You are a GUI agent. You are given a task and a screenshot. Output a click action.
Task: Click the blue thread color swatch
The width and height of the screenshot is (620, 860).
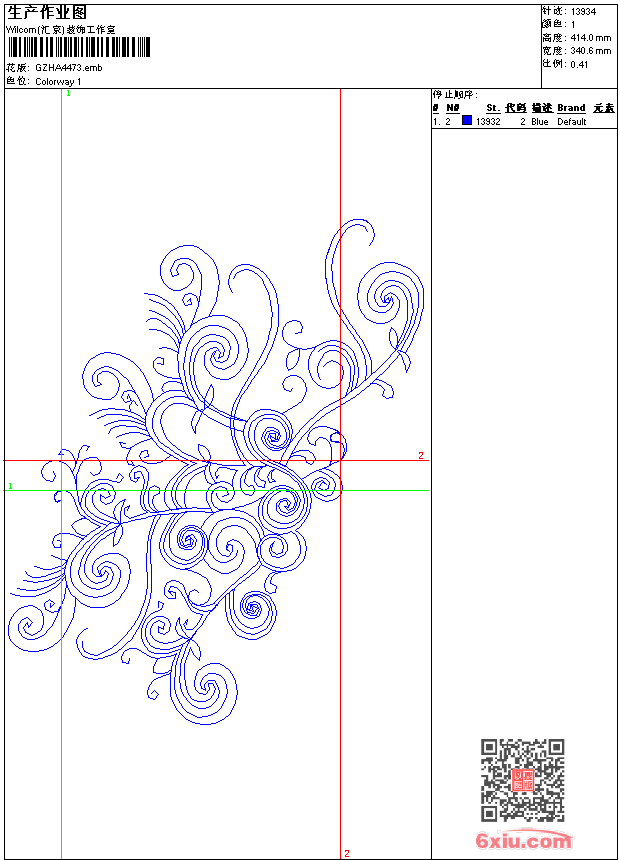[x=467, y=120]
